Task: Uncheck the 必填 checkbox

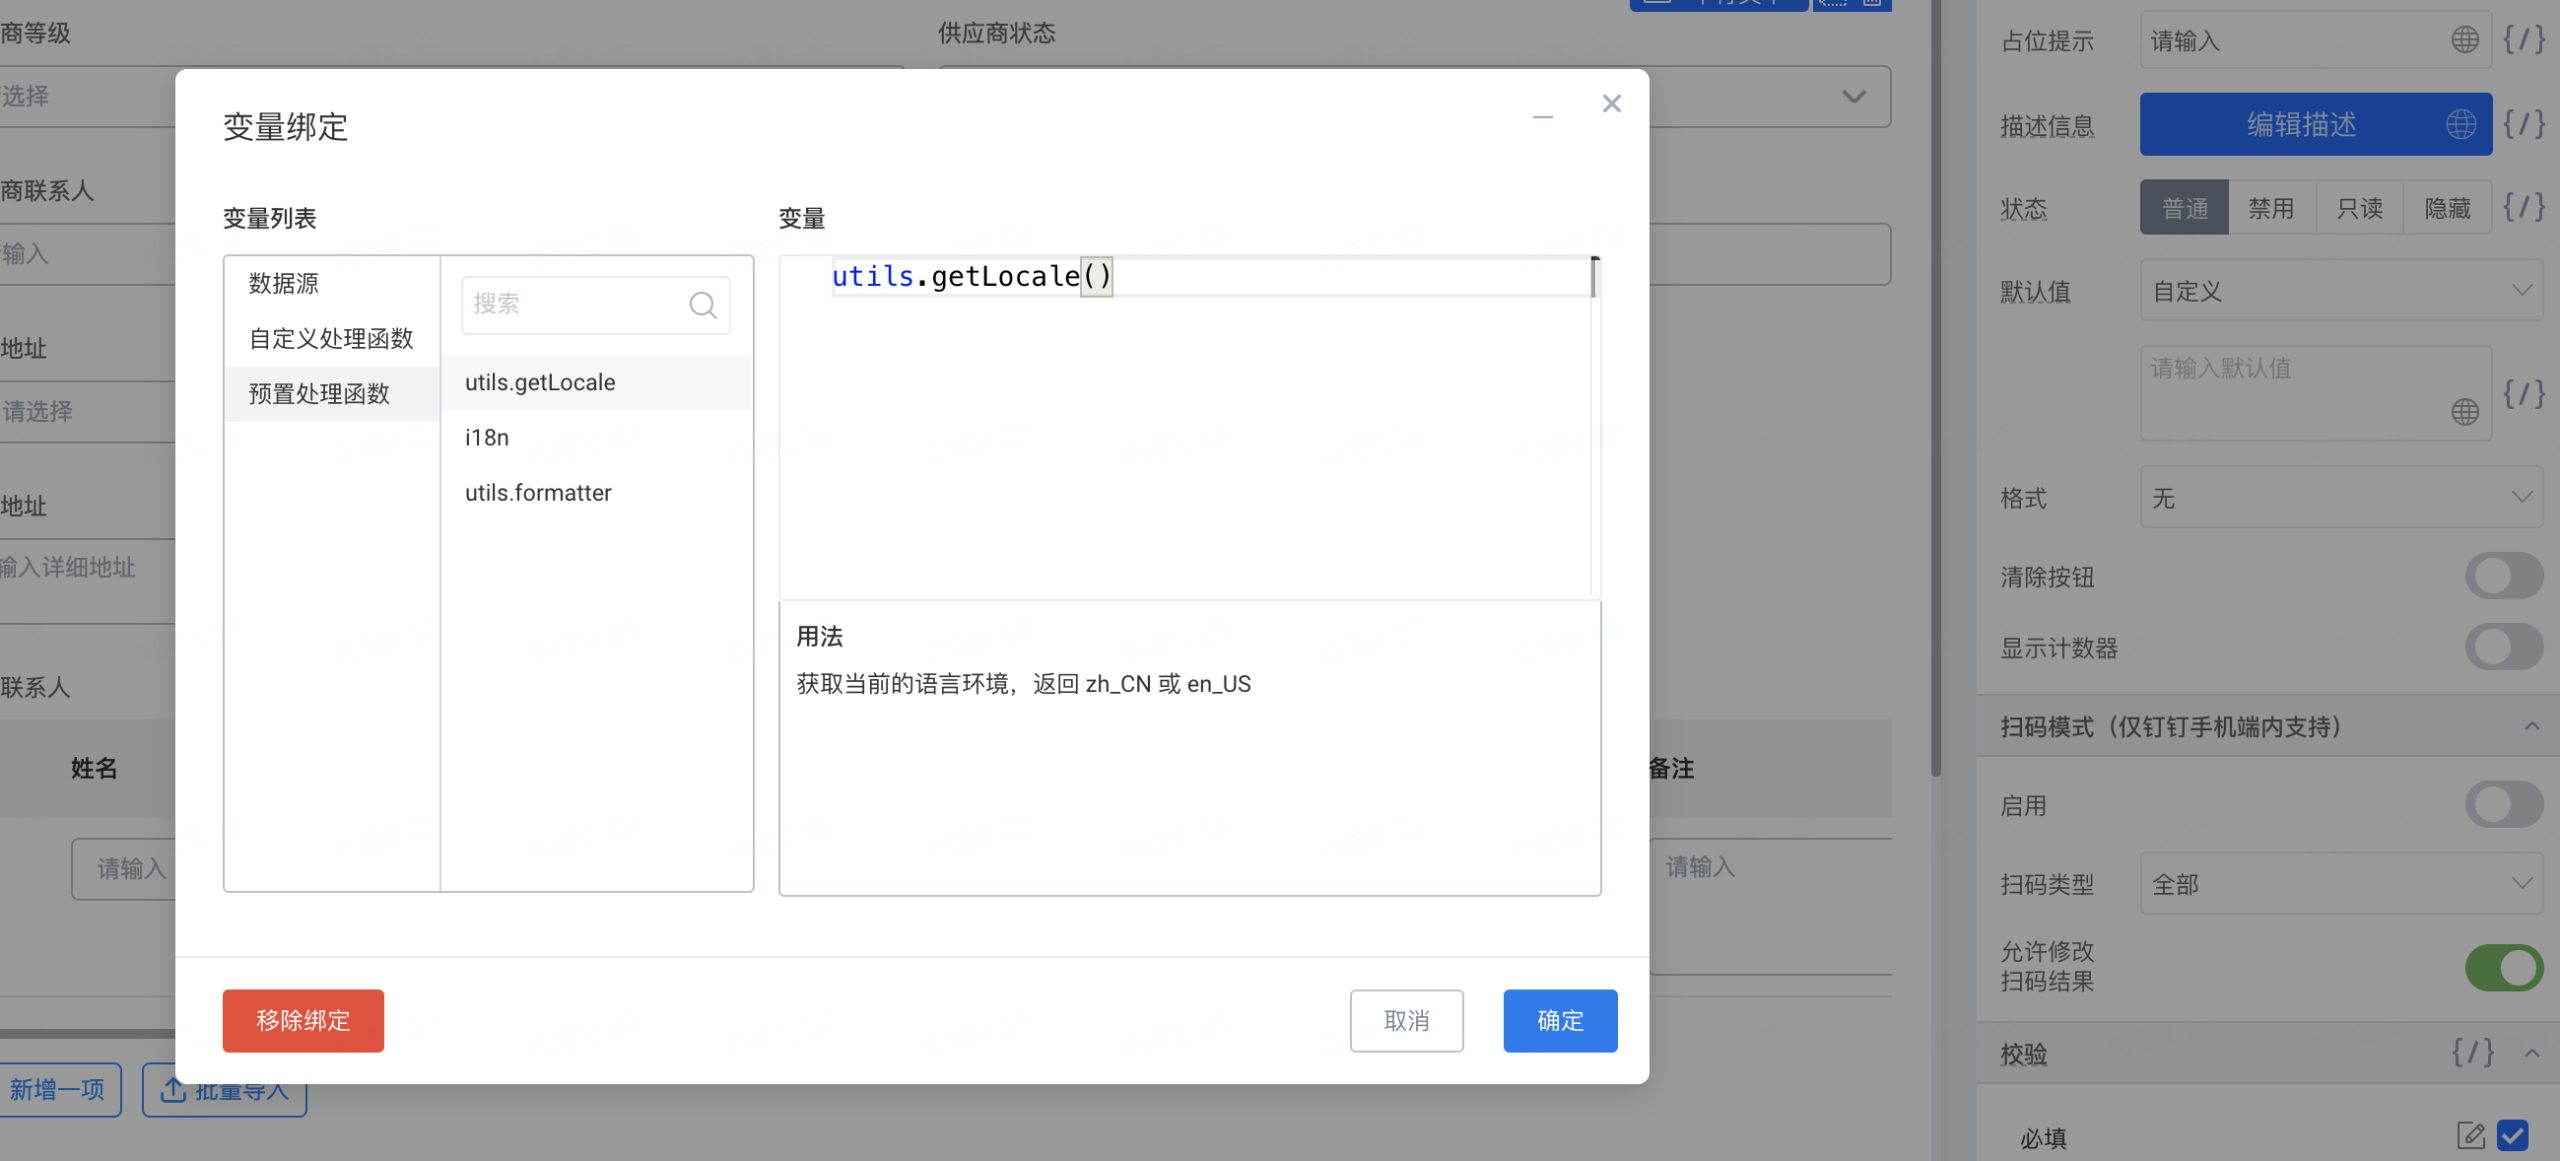Action: click(2512, 1135)
